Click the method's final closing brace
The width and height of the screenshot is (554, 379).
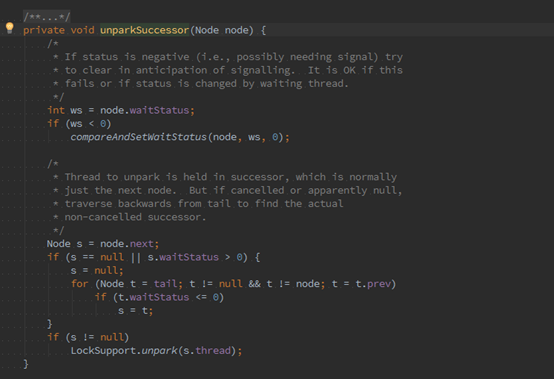tap(25, 364)
